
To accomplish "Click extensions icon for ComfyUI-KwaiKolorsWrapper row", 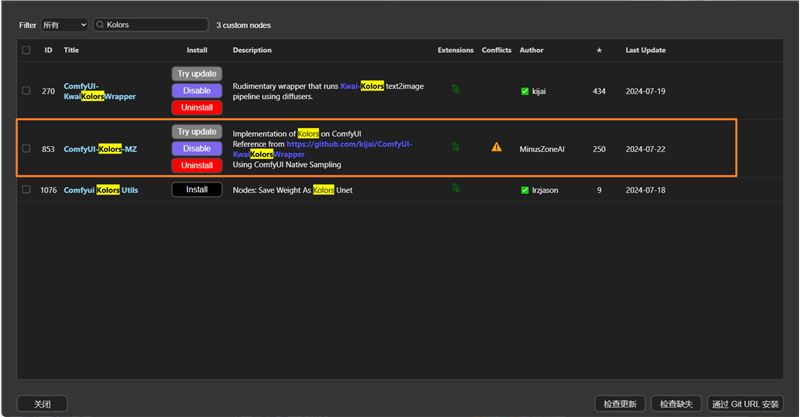I will [x=456, y=89].
